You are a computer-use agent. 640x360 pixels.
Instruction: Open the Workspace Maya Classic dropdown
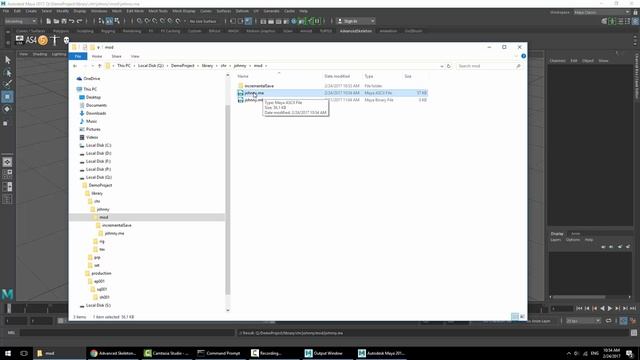pos(602,12)
